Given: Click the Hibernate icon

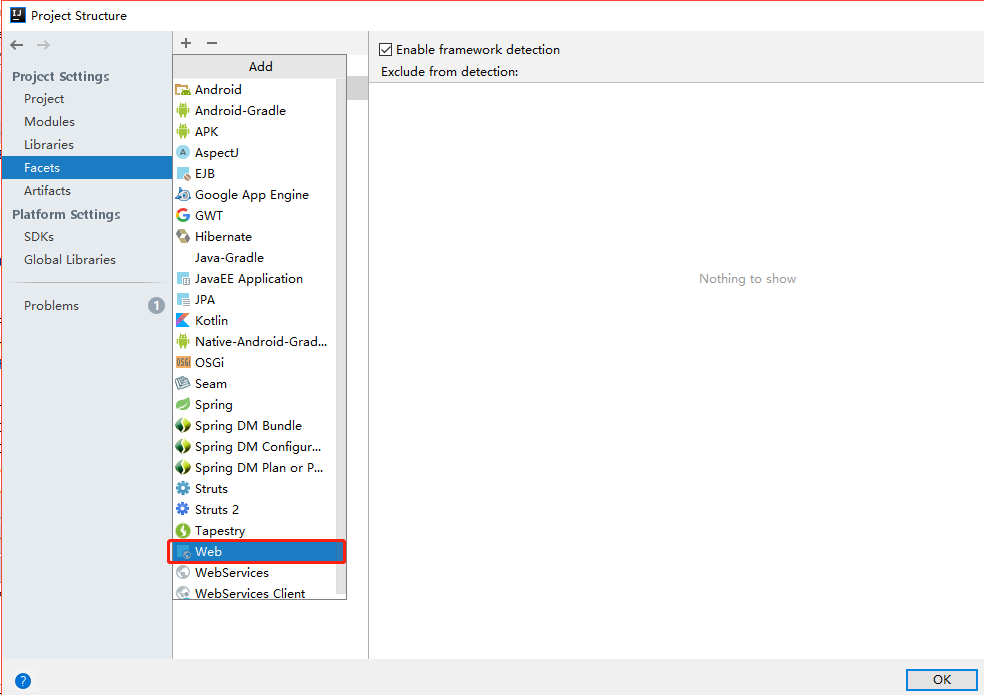Looking at the screenshot, I should 183,237.
